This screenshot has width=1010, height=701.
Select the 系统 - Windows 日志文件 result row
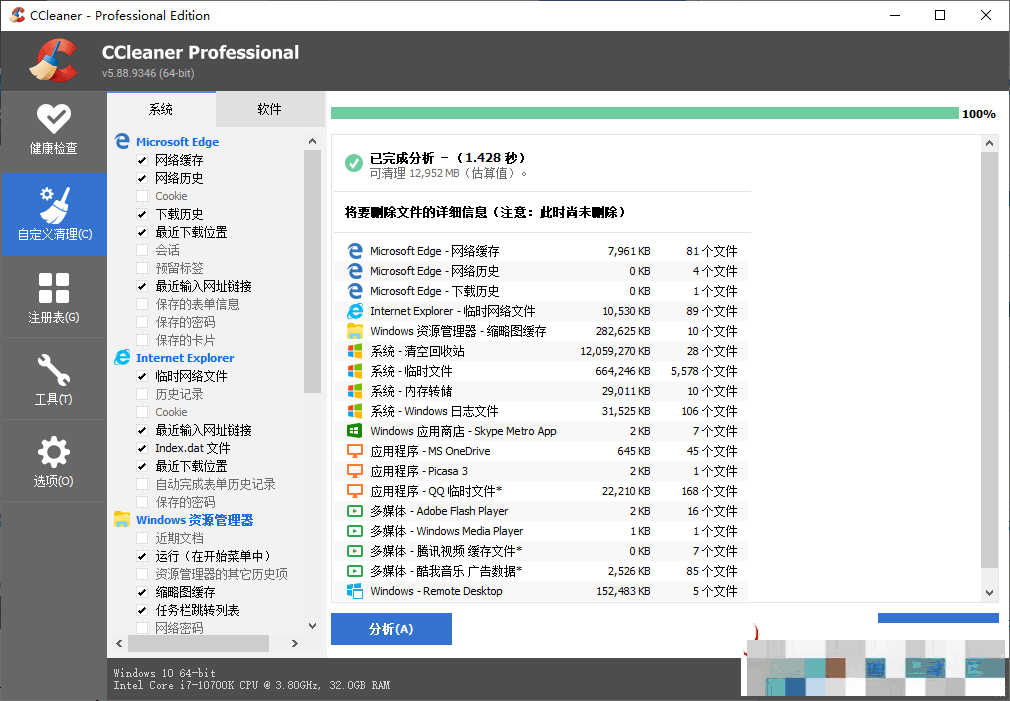(542, 410)
